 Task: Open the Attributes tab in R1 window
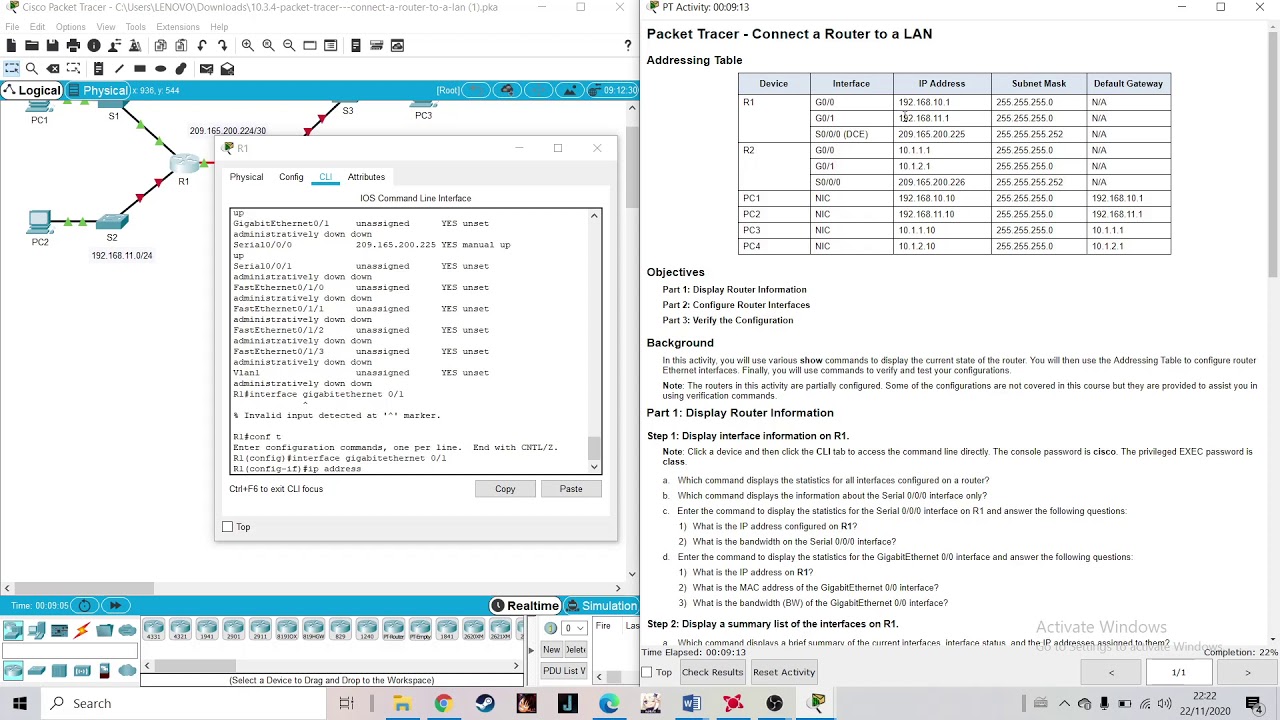[x=366, y=177]
